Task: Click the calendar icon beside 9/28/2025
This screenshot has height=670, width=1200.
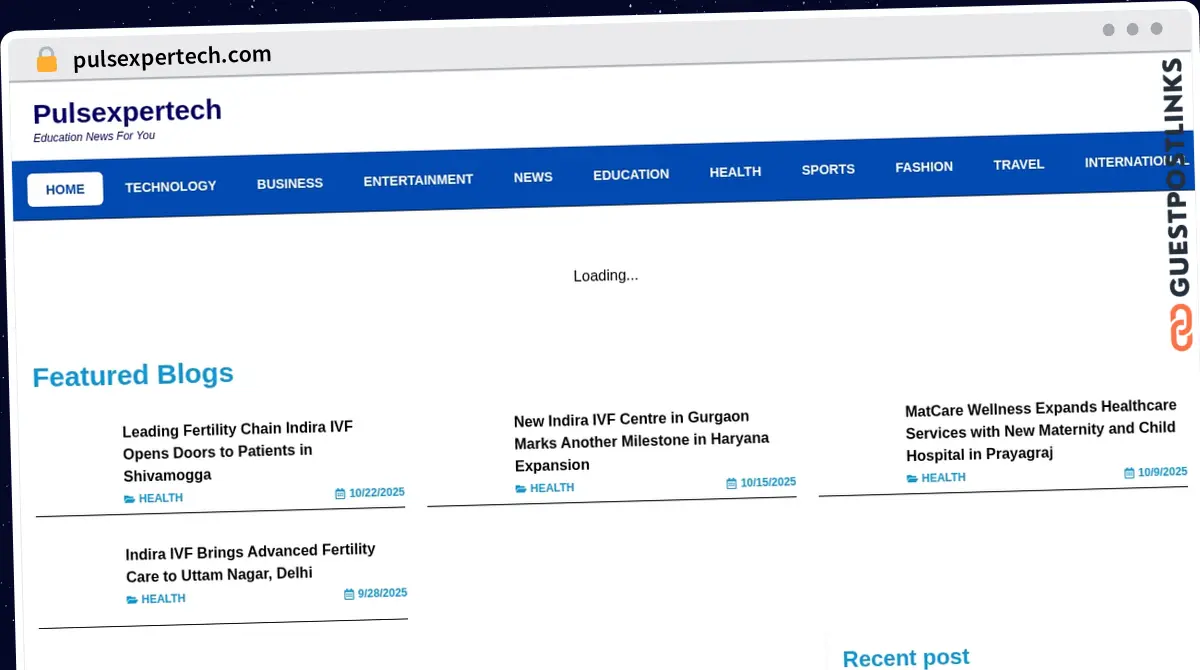Action: 347,593
